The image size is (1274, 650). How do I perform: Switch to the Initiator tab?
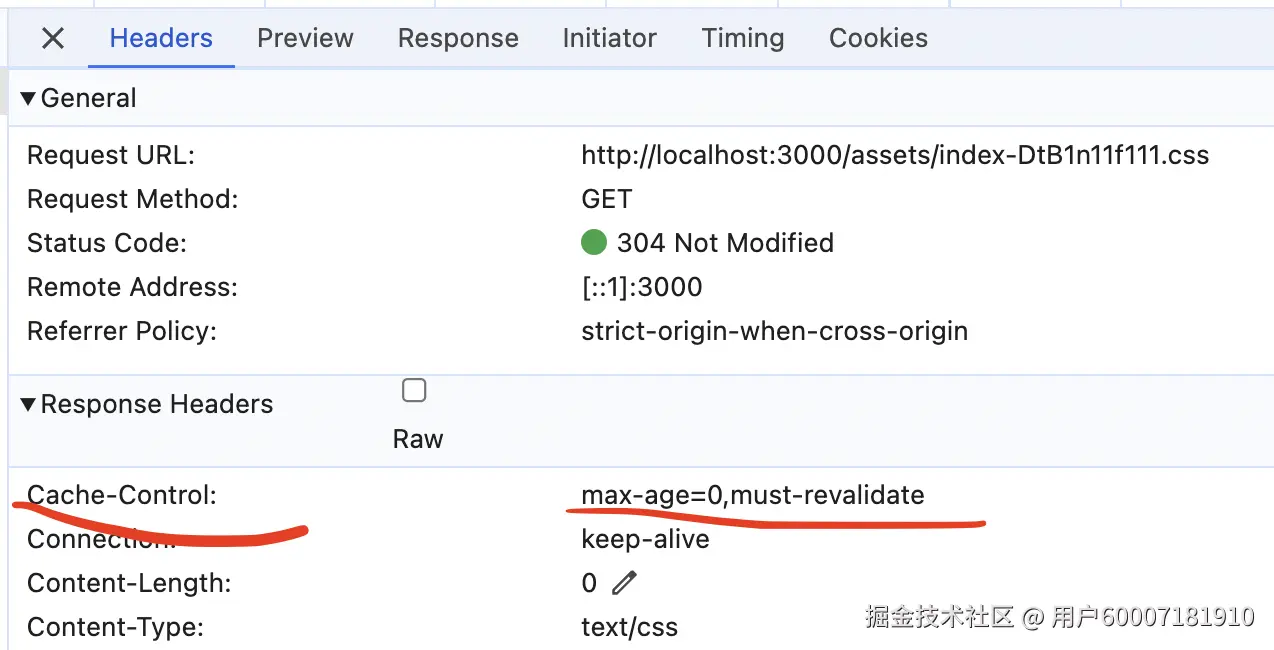pyautogui.click(x=609, y=39)
